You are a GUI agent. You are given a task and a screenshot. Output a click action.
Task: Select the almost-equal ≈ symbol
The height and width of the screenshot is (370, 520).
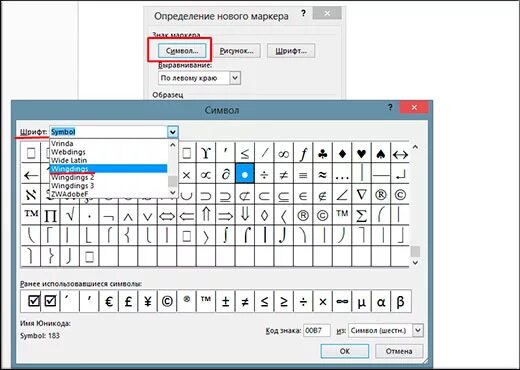point(322,174)
